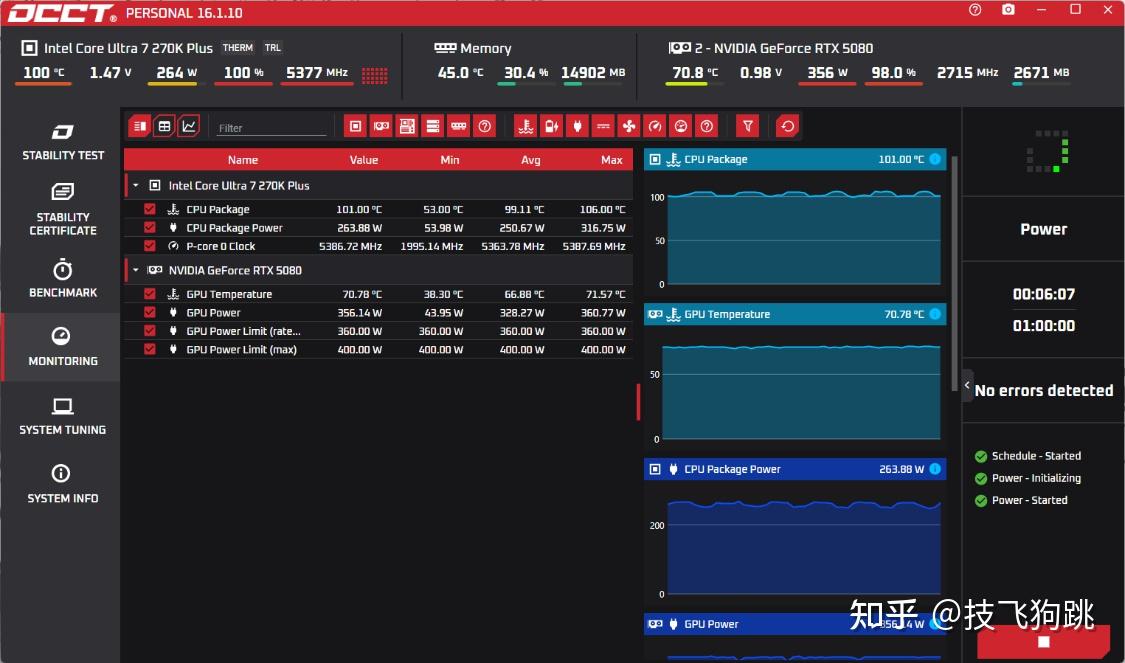
Task: Uncheck the CPU Package Power checkbox
Action: [149, 227]
